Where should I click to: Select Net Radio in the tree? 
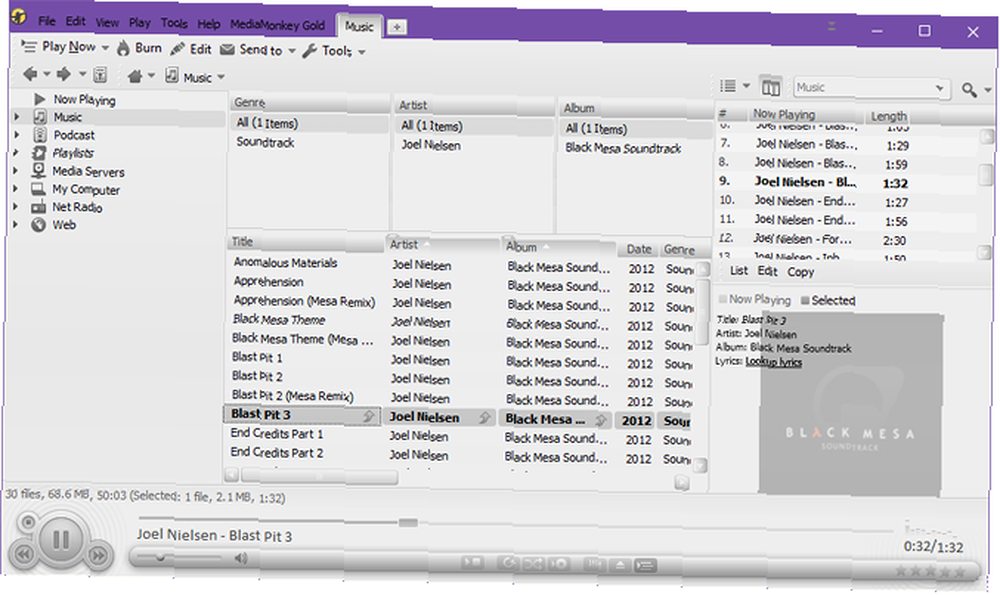coord(77,207)
